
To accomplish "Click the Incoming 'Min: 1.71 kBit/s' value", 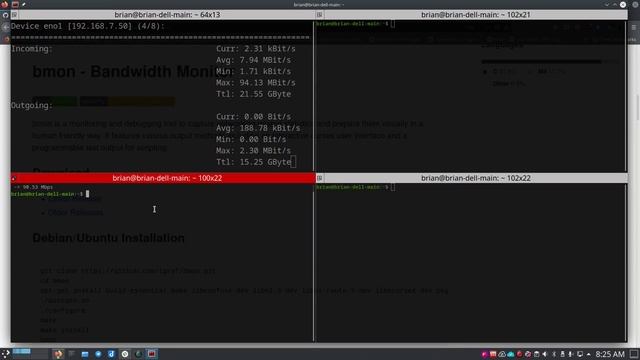I will pyautogui.click(x=253, y=71).
